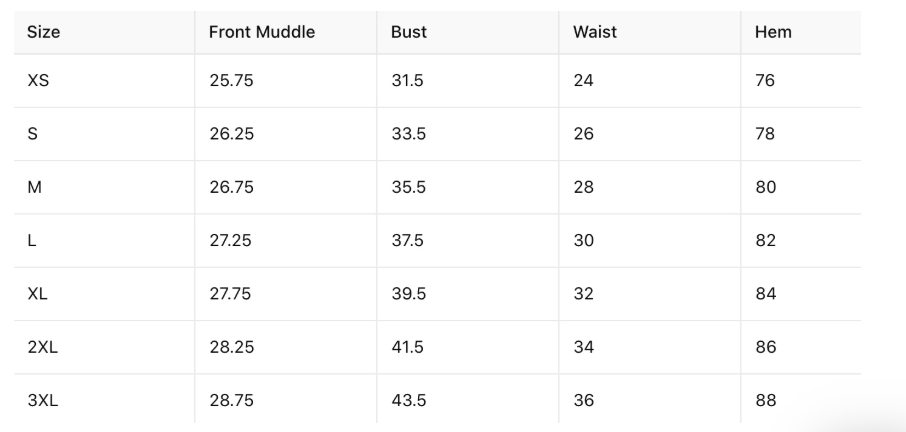Click the hem value 88
This screenshot has height=432, width=906.
coord(765,400)
